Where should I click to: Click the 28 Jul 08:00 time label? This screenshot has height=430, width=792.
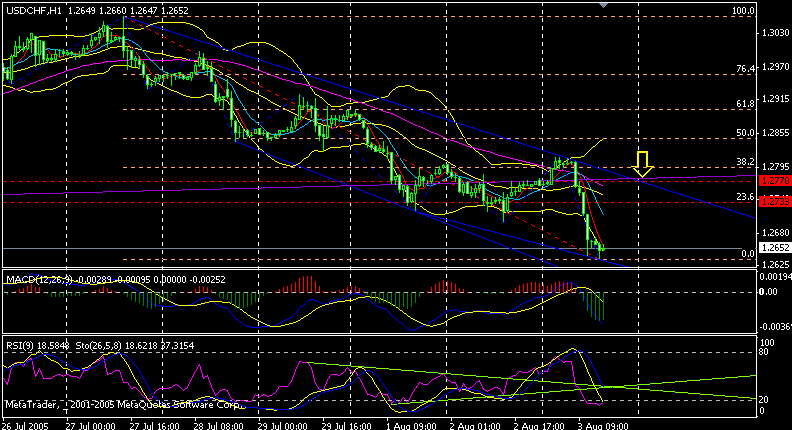pos(218,425)
